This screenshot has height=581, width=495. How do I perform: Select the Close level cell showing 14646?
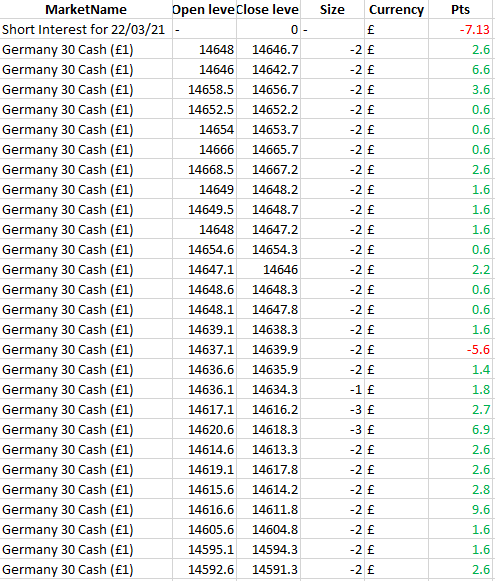268,269
